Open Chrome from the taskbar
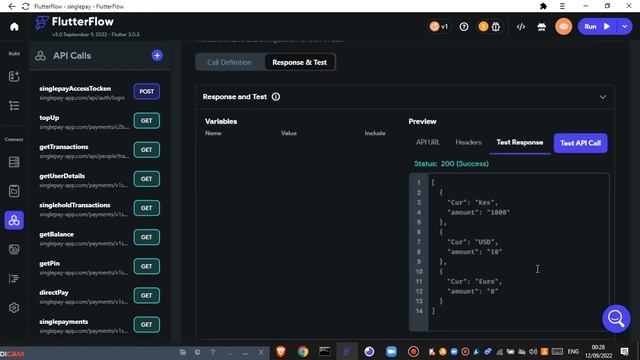This screenshot has width=640, height=360. coord(303,351)
